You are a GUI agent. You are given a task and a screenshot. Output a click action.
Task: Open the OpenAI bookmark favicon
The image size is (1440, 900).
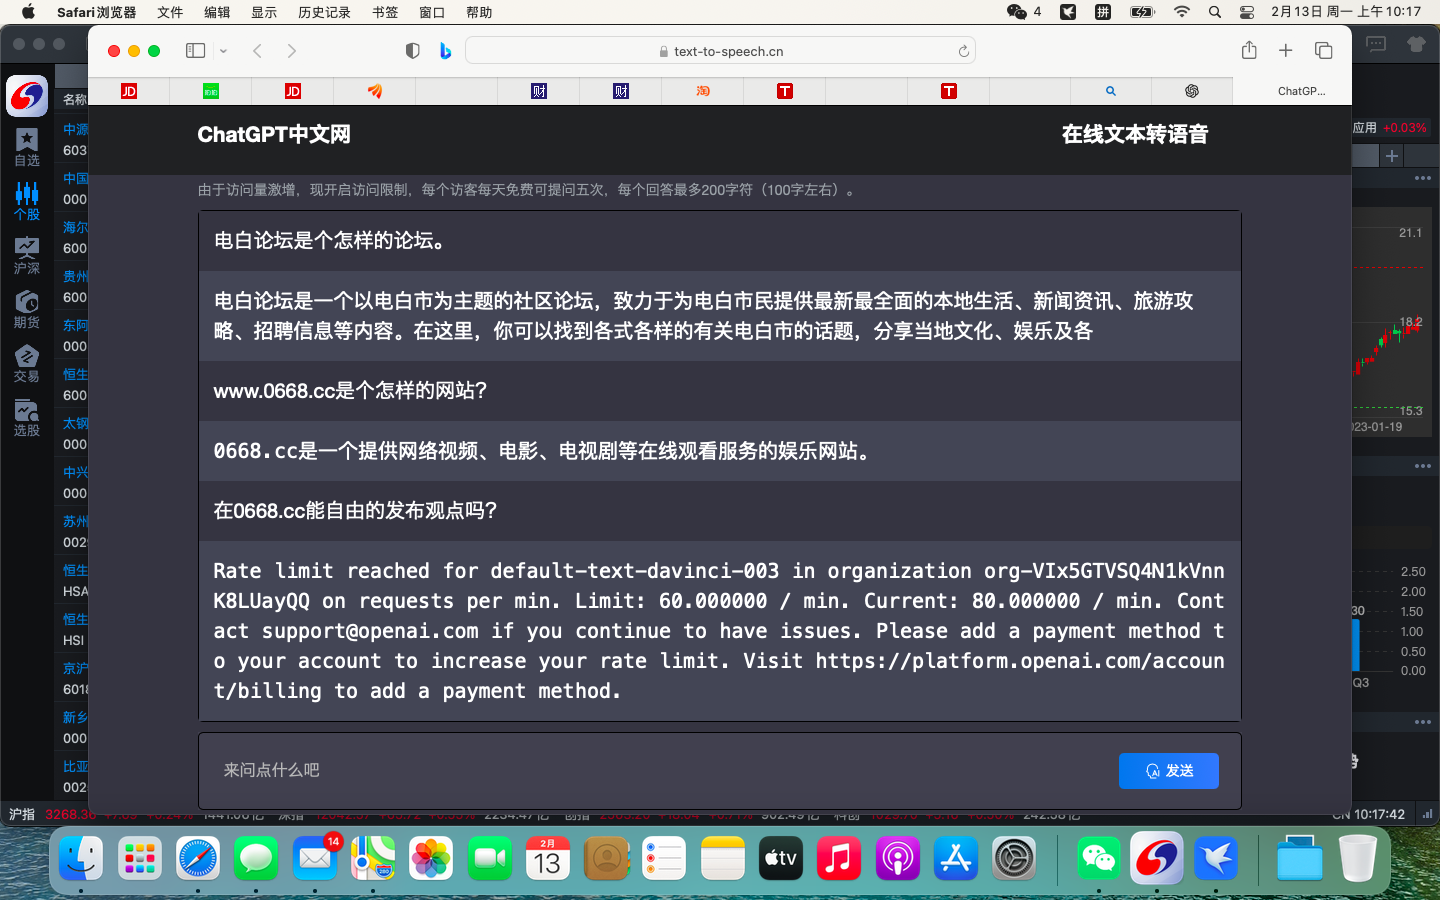point(1192,90)
